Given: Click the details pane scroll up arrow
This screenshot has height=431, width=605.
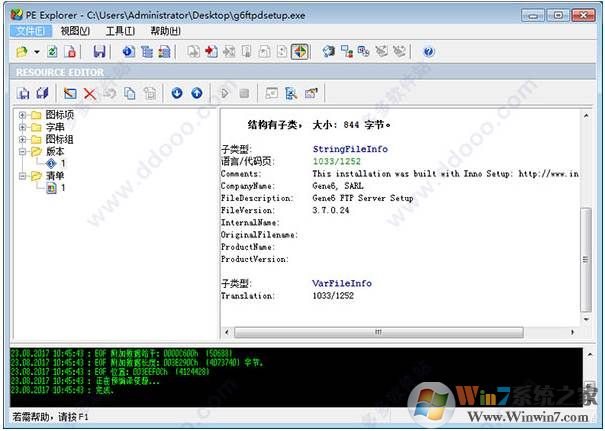Looking at the screenshot, I should (x=586, y=115).
